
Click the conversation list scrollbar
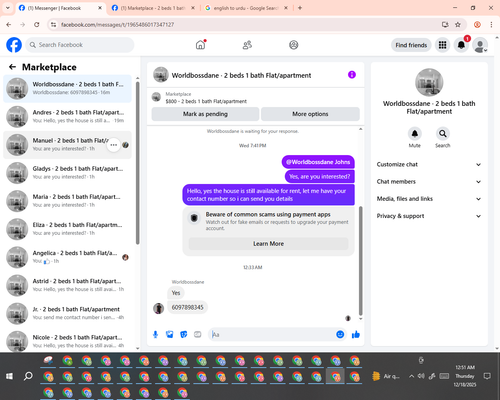pyautogui.click(x=137, y=163)
